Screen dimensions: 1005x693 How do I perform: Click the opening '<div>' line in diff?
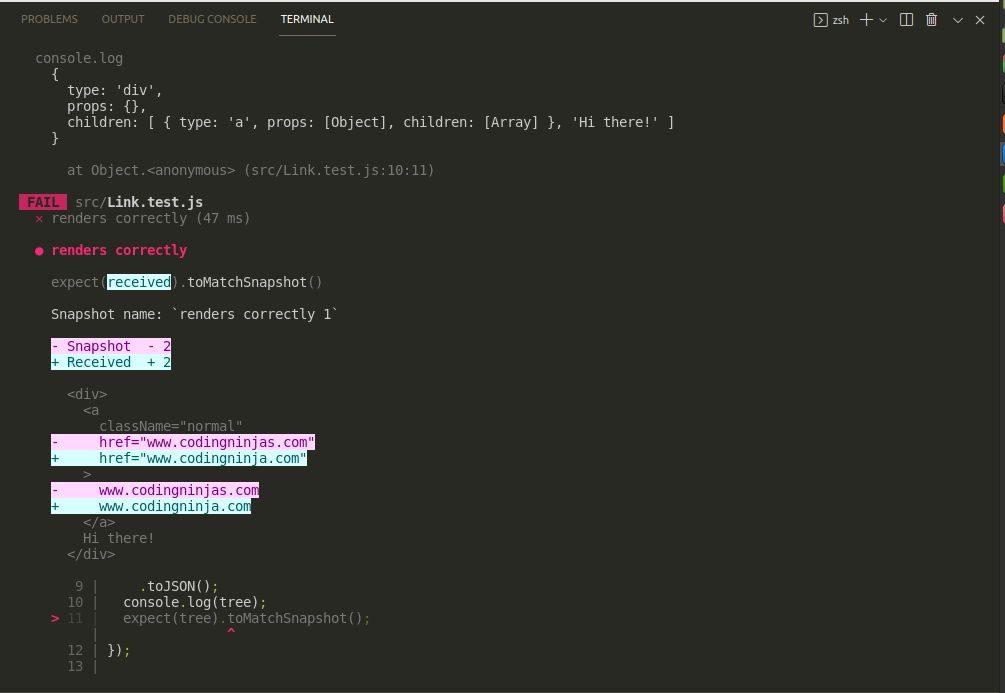87,394
